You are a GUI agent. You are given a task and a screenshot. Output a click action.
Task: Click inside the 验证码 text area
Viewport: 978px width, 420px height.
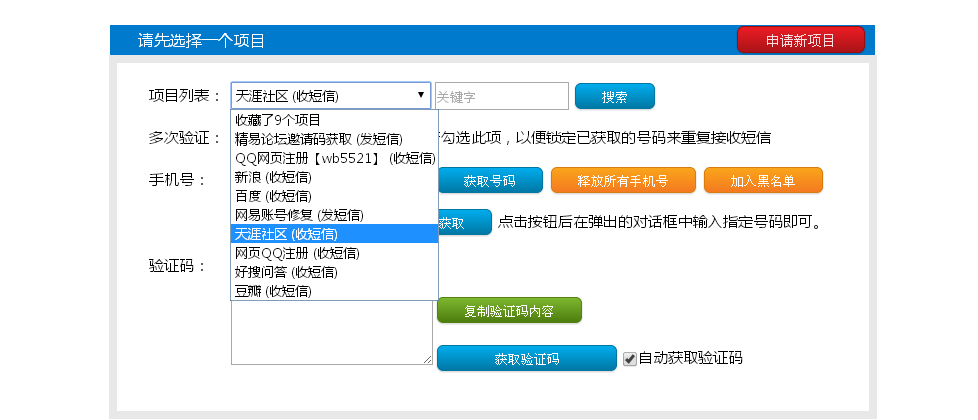(x=331, y=333)
